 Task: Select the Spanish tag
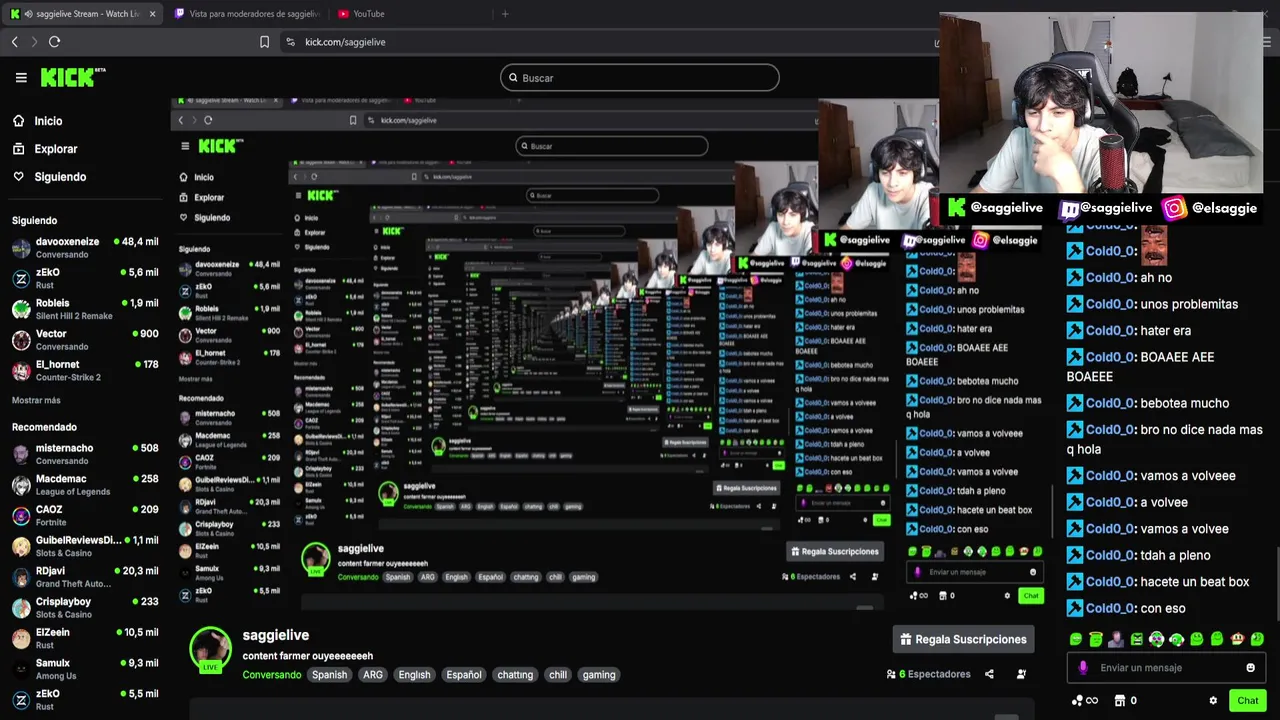329,675
